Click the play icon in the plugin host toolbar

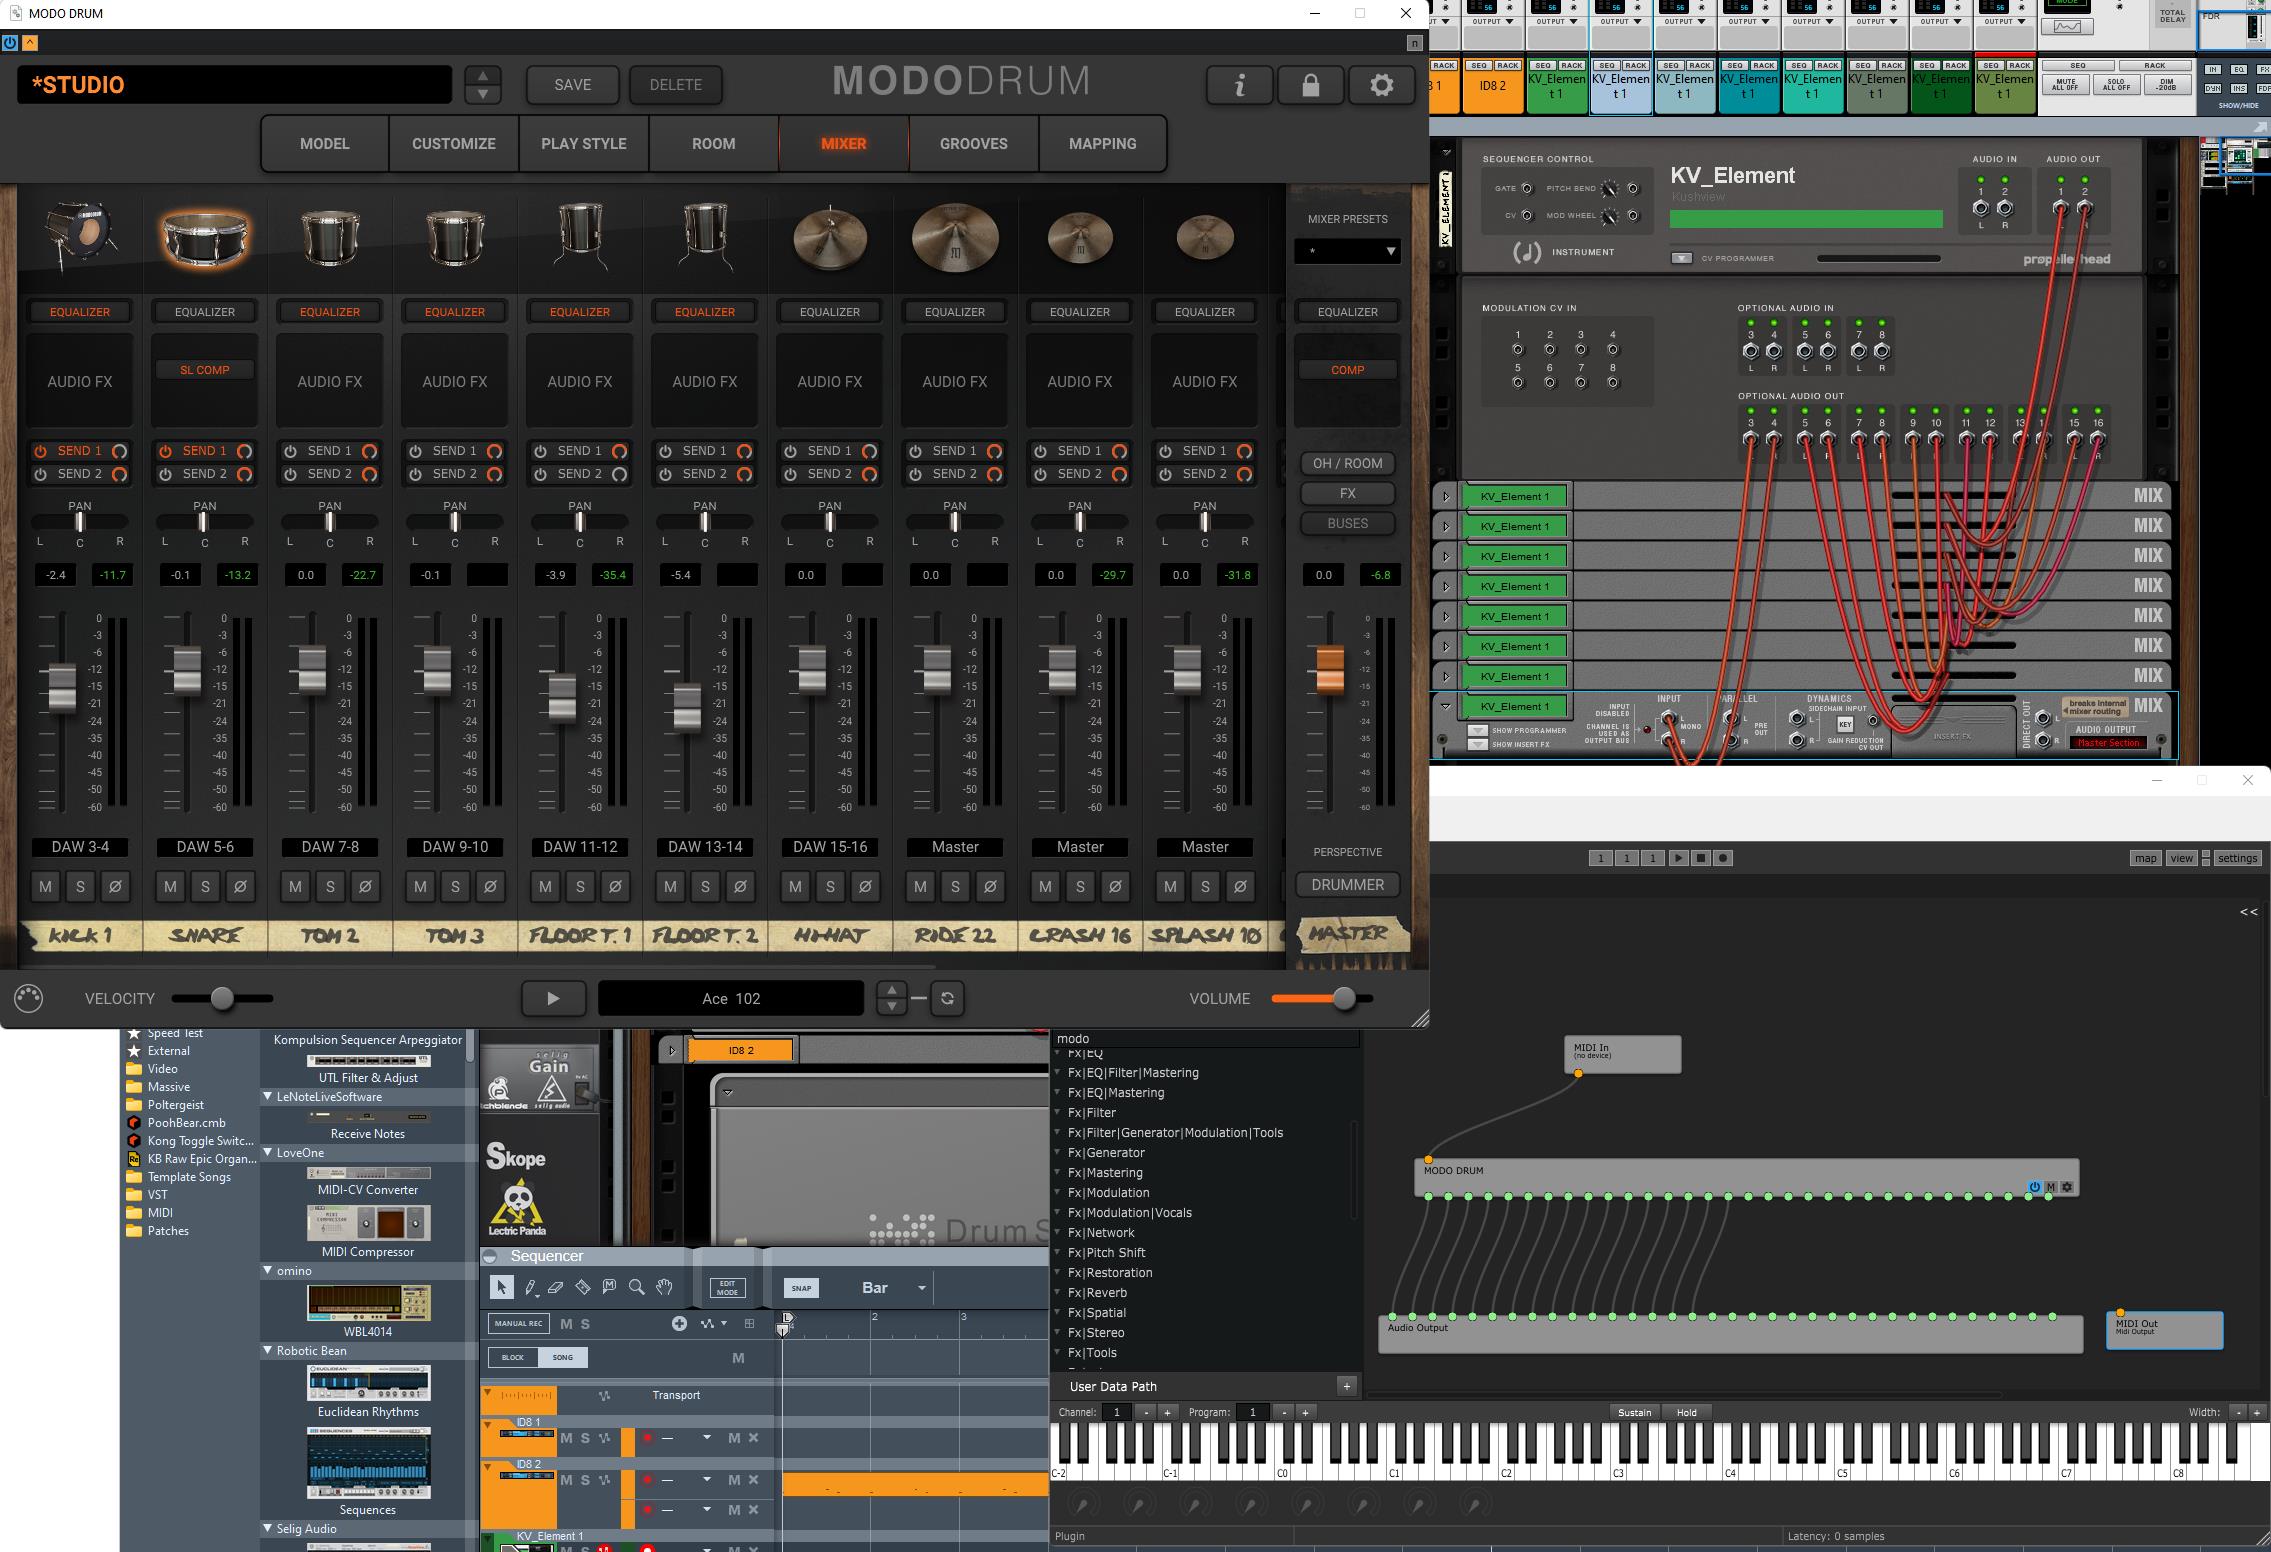[x=1678, y=858]
